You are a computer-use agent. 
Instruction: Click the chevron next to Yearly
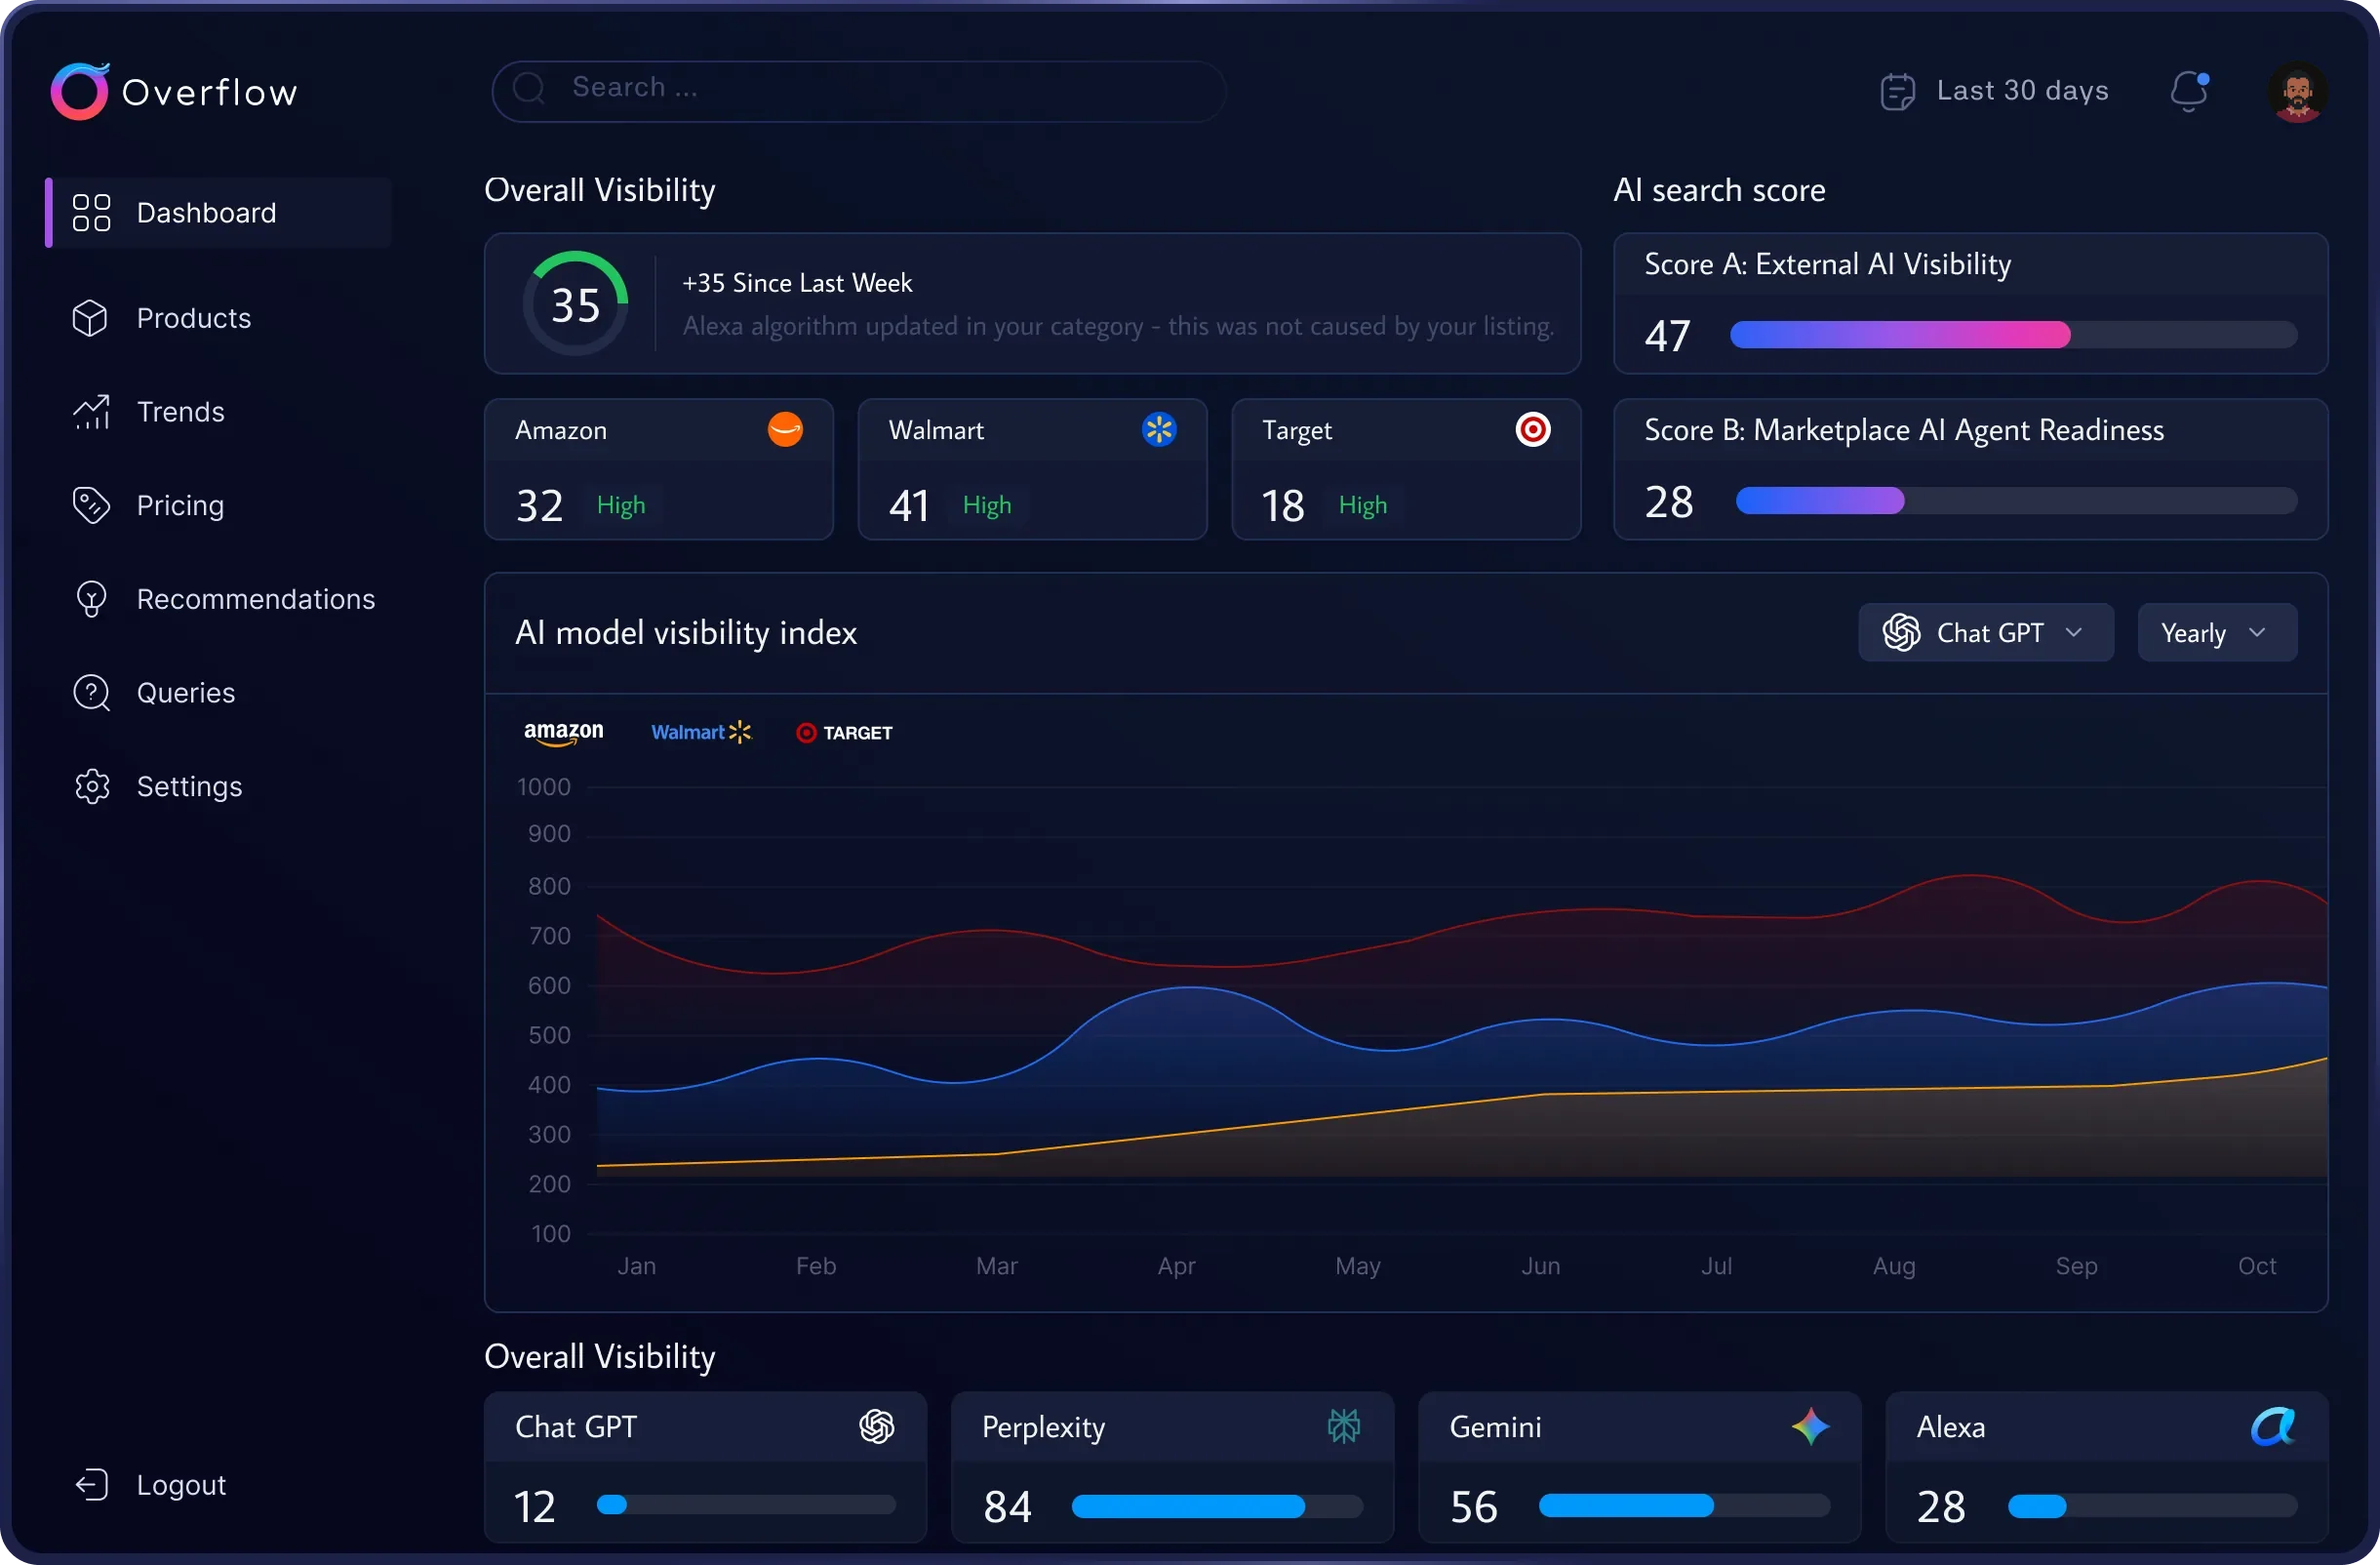tap(2257, 632)
